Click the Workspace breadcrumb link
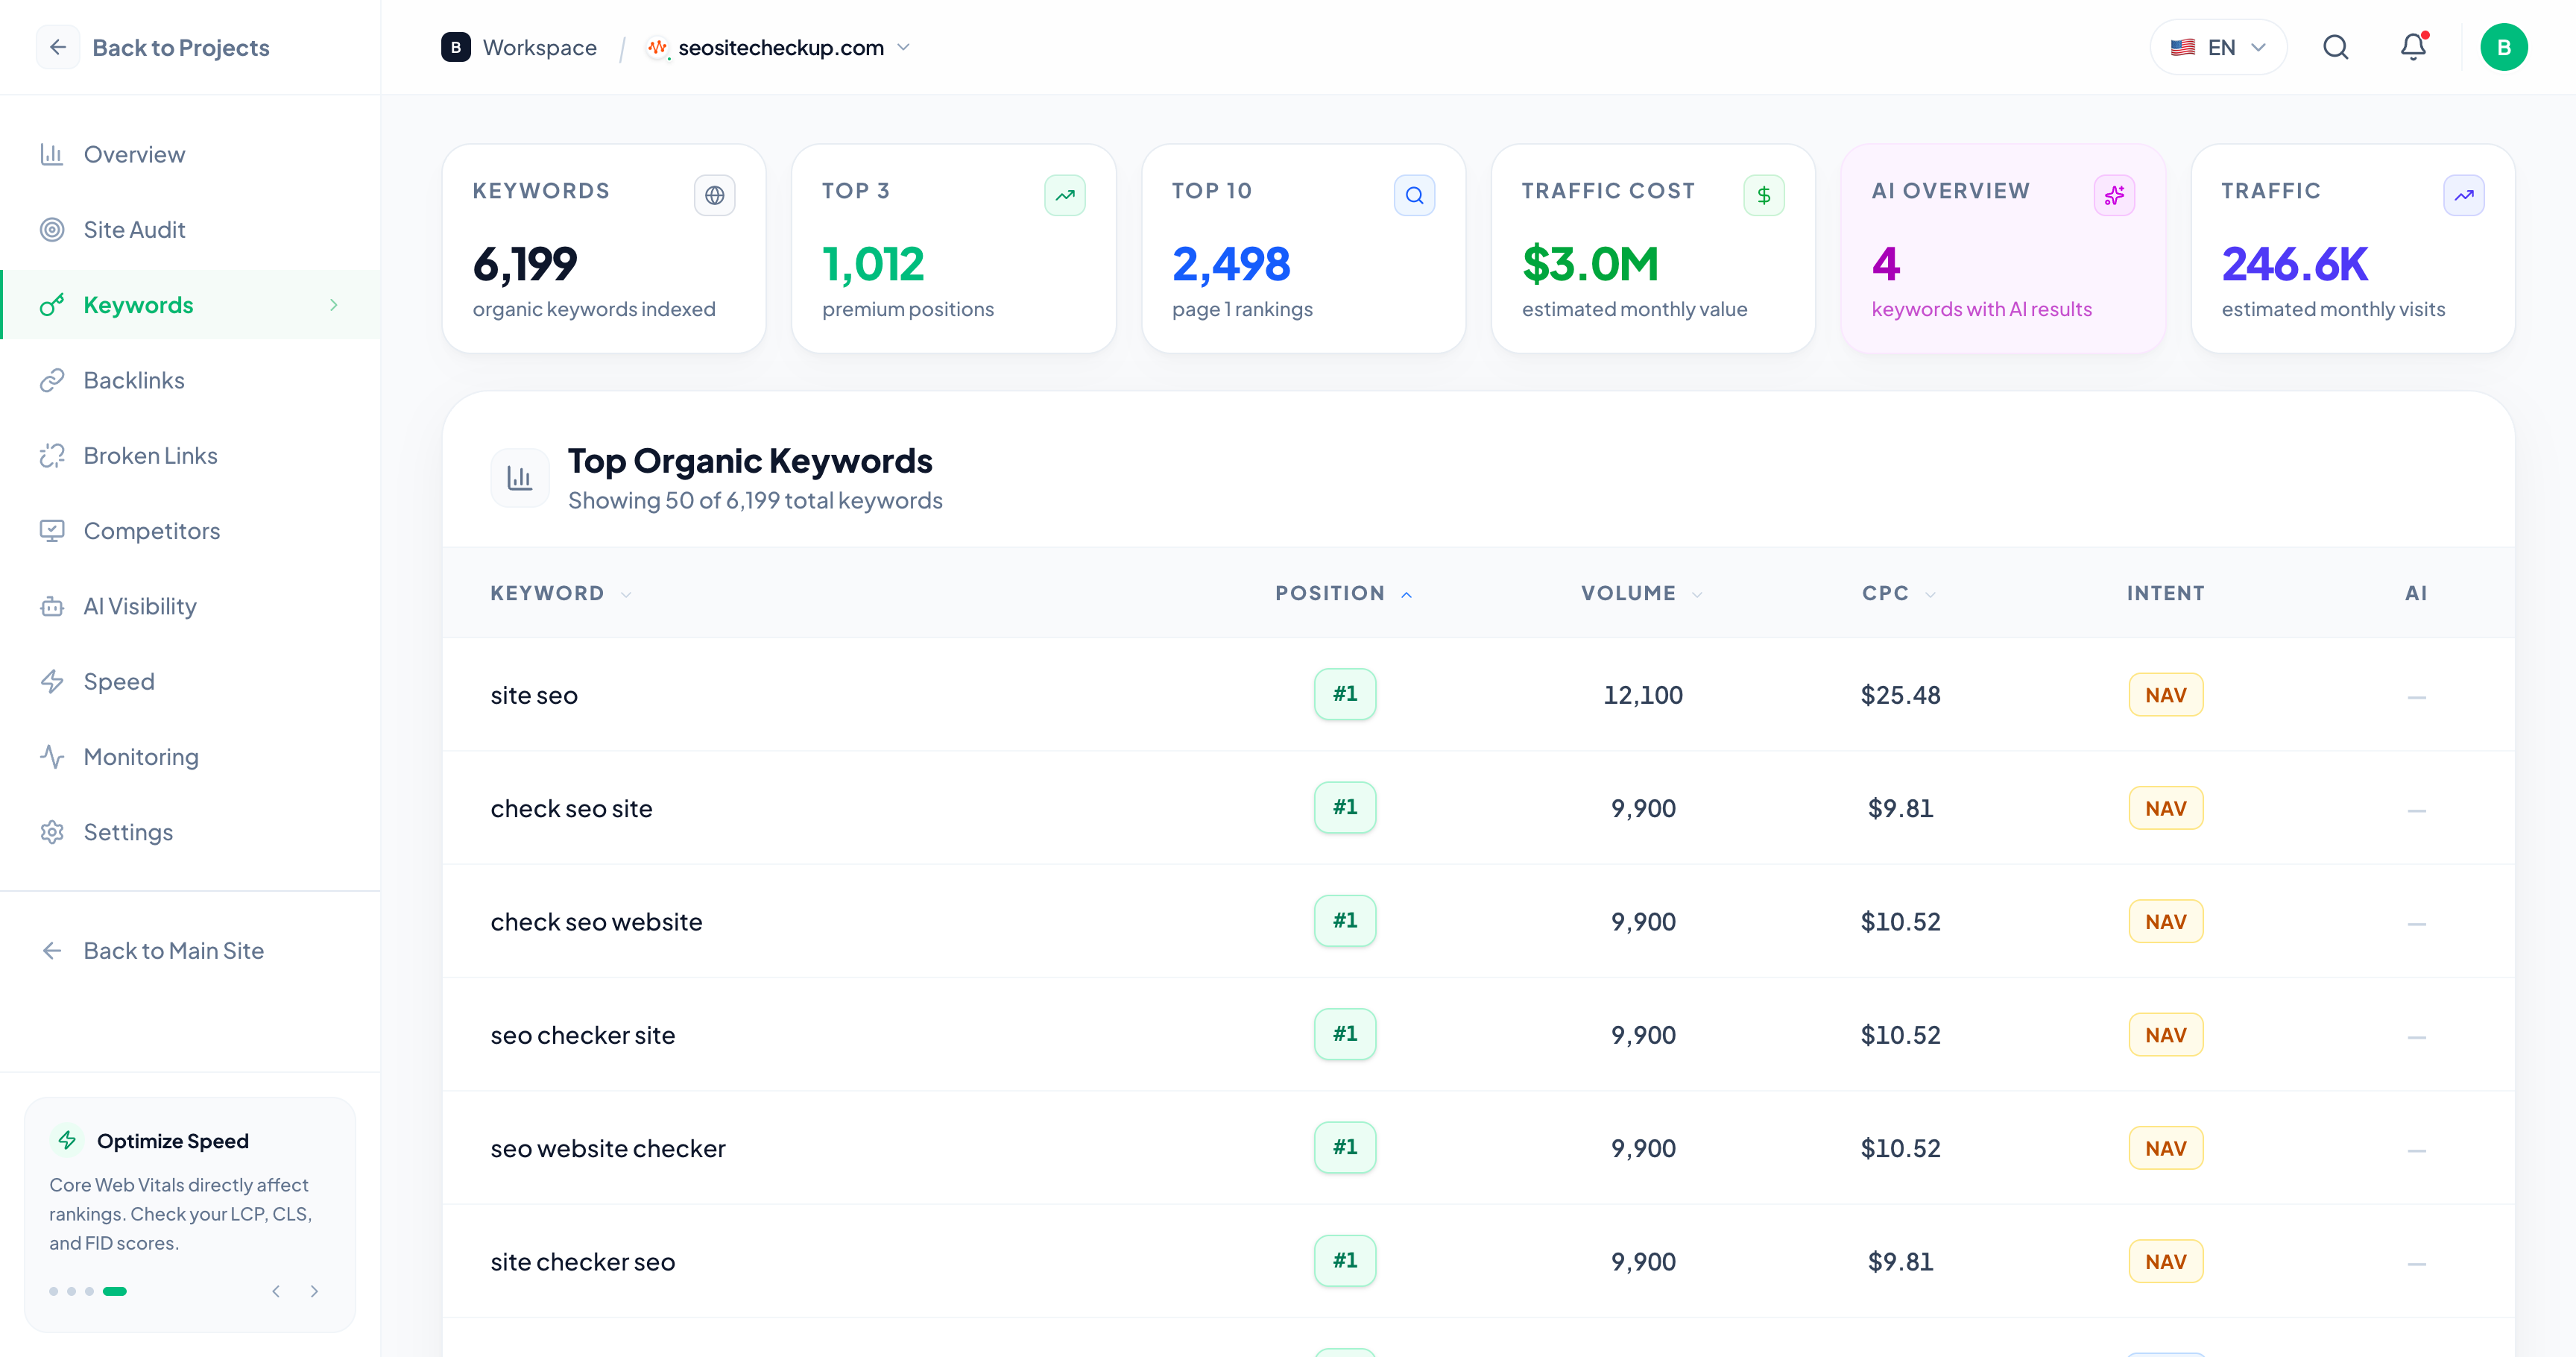Image resolution: width=2576 pixels, height=1357 pixels. coord(539,47)
